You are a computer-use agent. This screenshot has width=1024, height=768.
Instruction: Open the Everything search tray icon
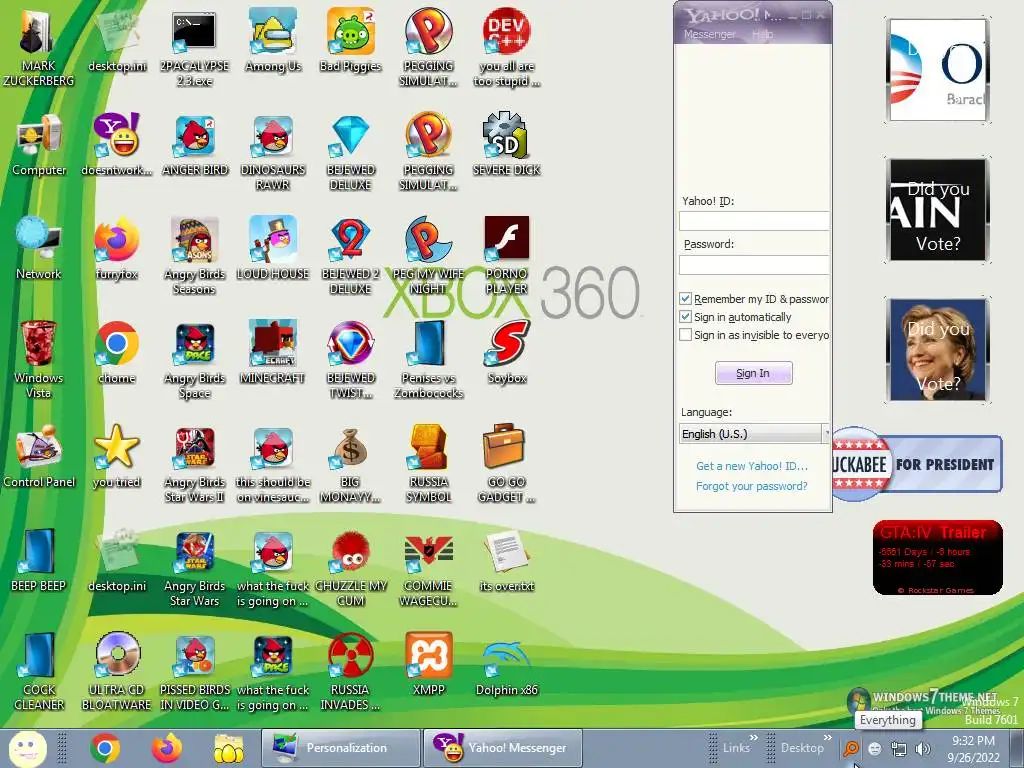(x=851, y=748)
